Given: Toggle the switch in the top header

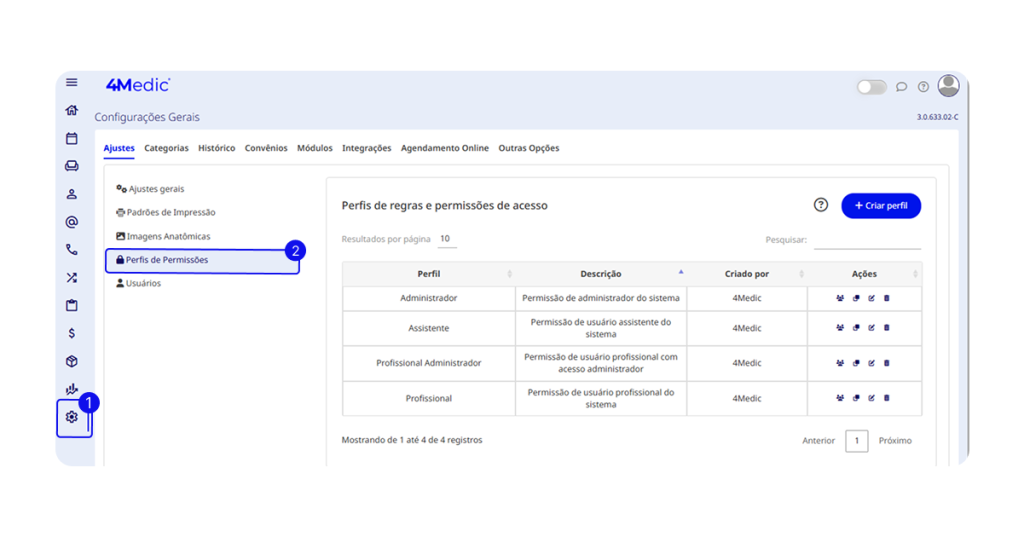Looking at the screenshot, I should (x=871, y=87).
